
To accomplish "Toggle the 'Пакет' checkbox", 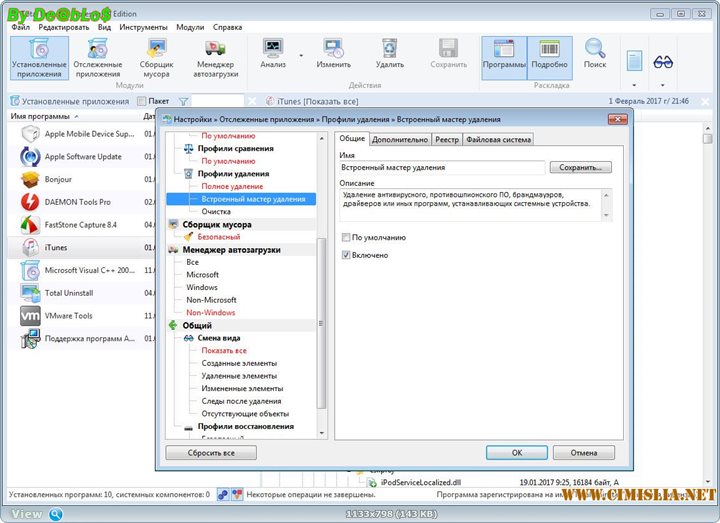I will [x=141, y=101].
